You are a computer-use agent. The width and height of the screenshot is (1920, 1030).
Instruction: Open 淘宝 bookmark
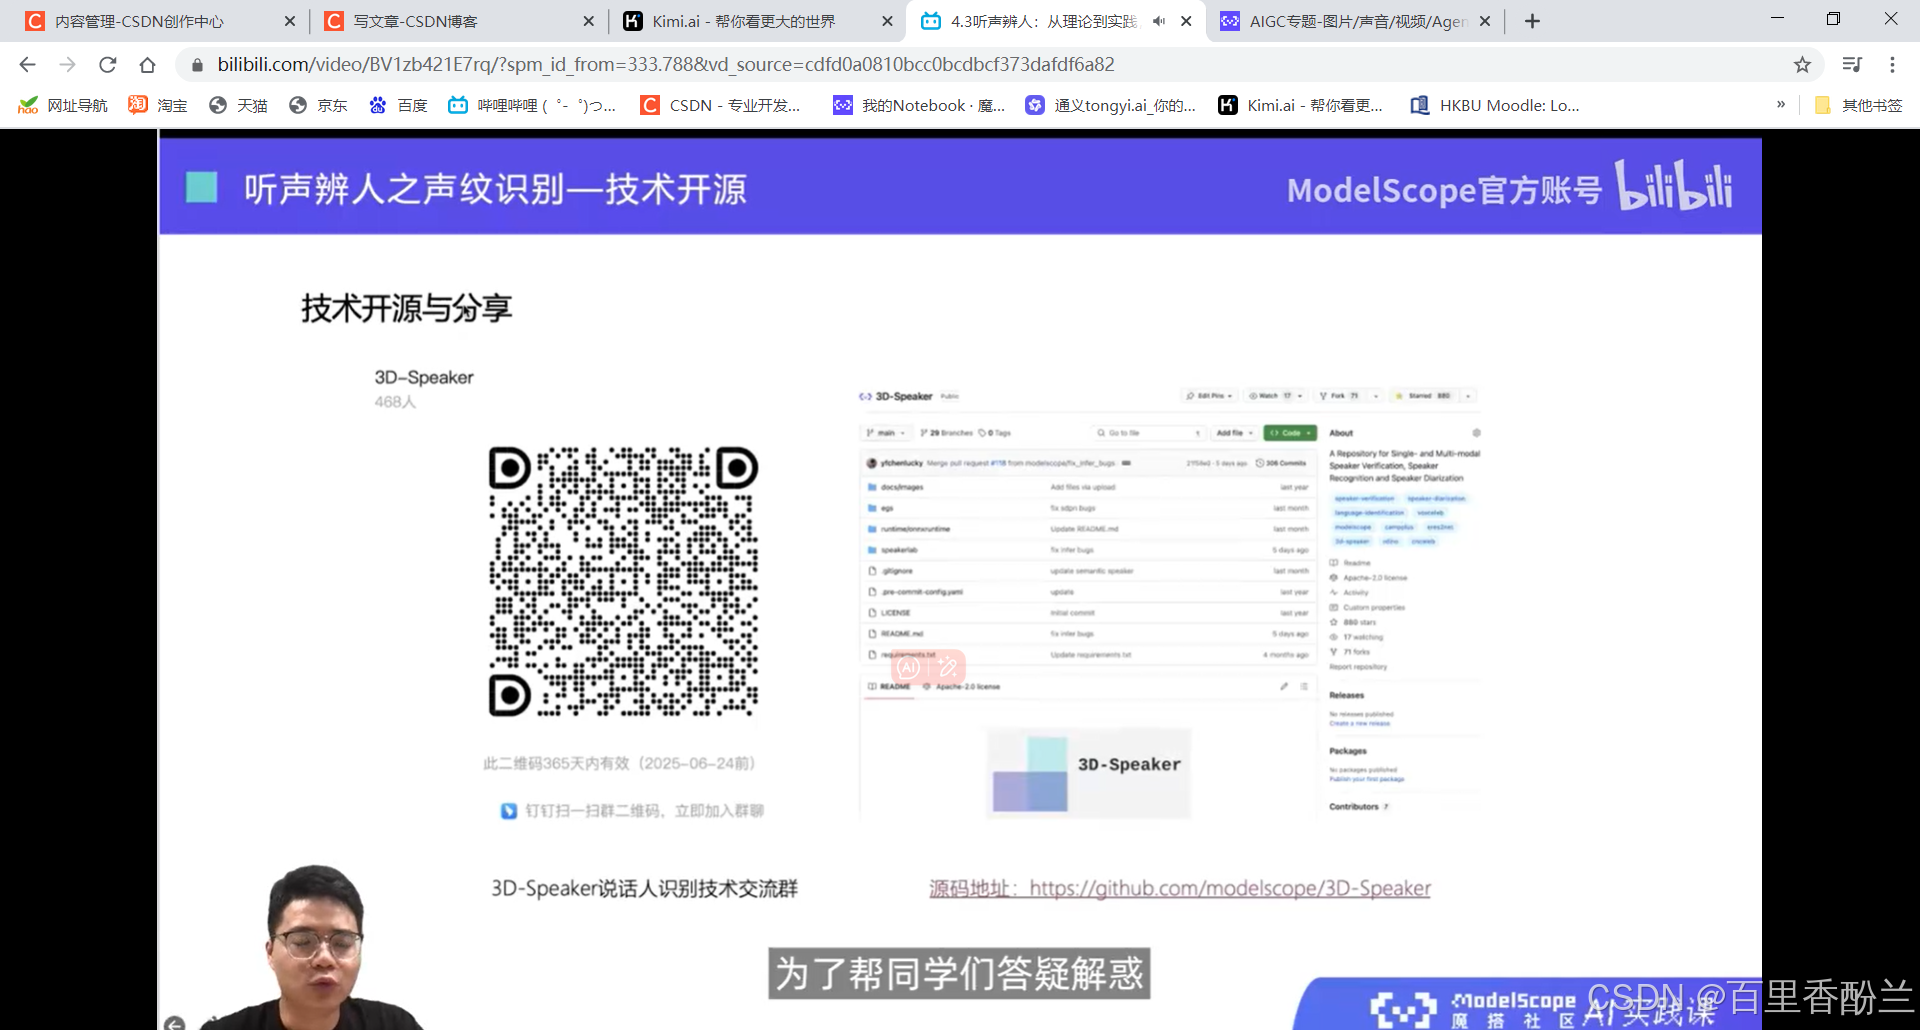coord(158,105)
